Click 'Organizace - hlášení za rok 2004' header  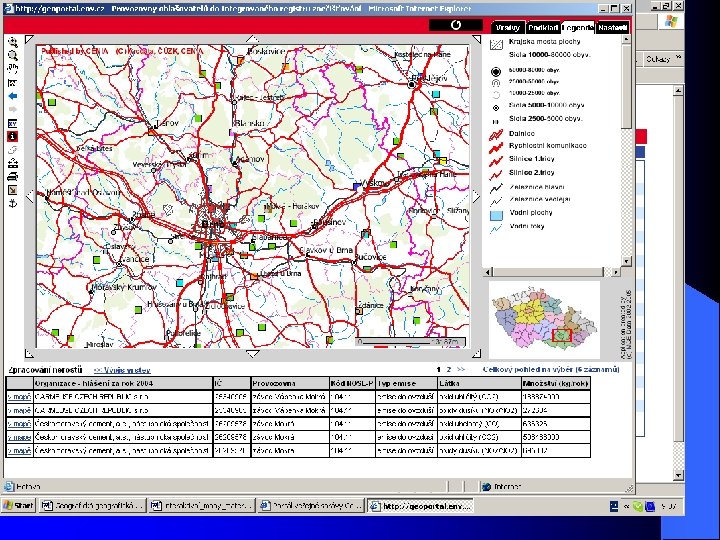coord(123,383)
